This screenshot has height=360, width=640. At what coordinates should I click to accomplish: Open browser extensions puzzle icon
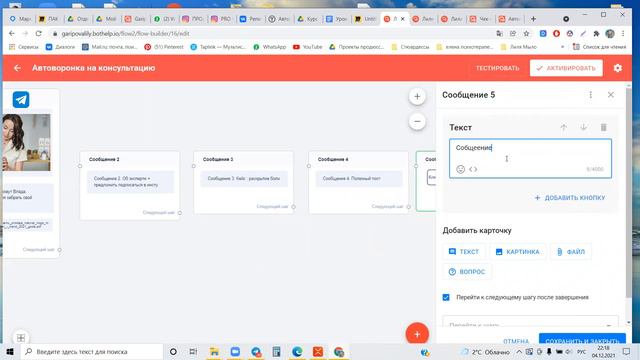pyautogui.click(x=596, y=33)
